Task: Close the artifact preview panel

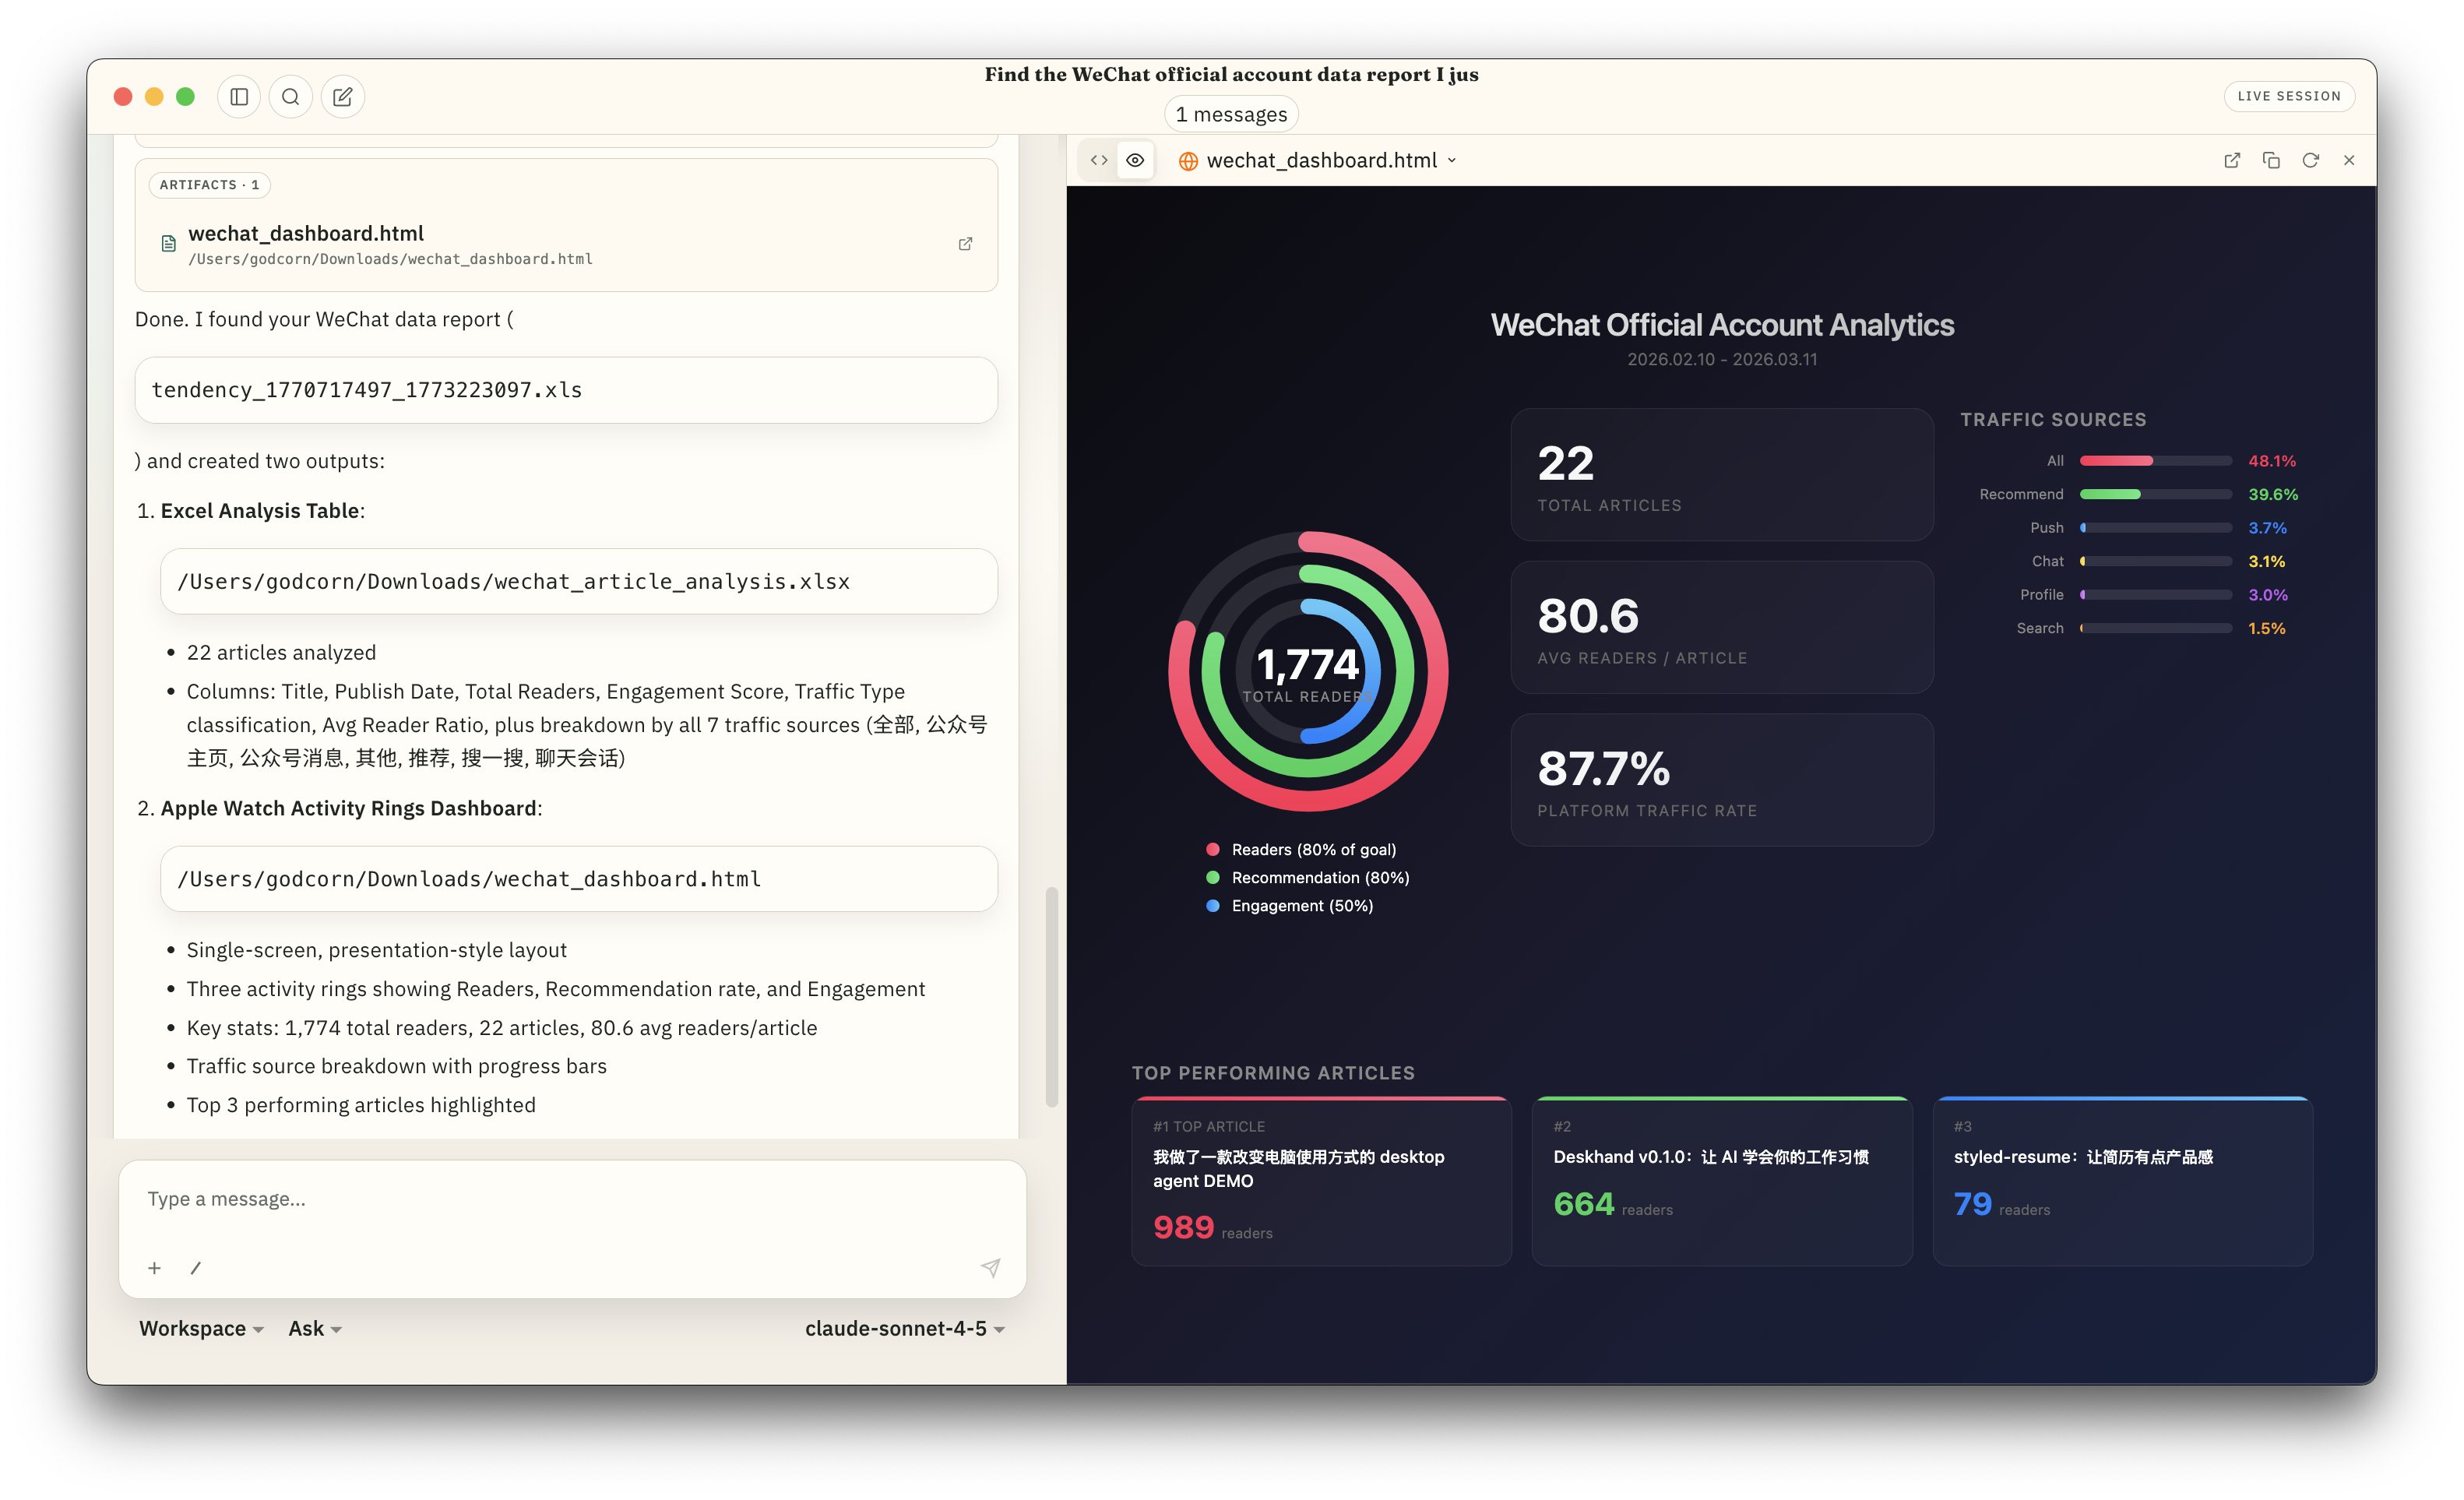Action: (2349, 160)
